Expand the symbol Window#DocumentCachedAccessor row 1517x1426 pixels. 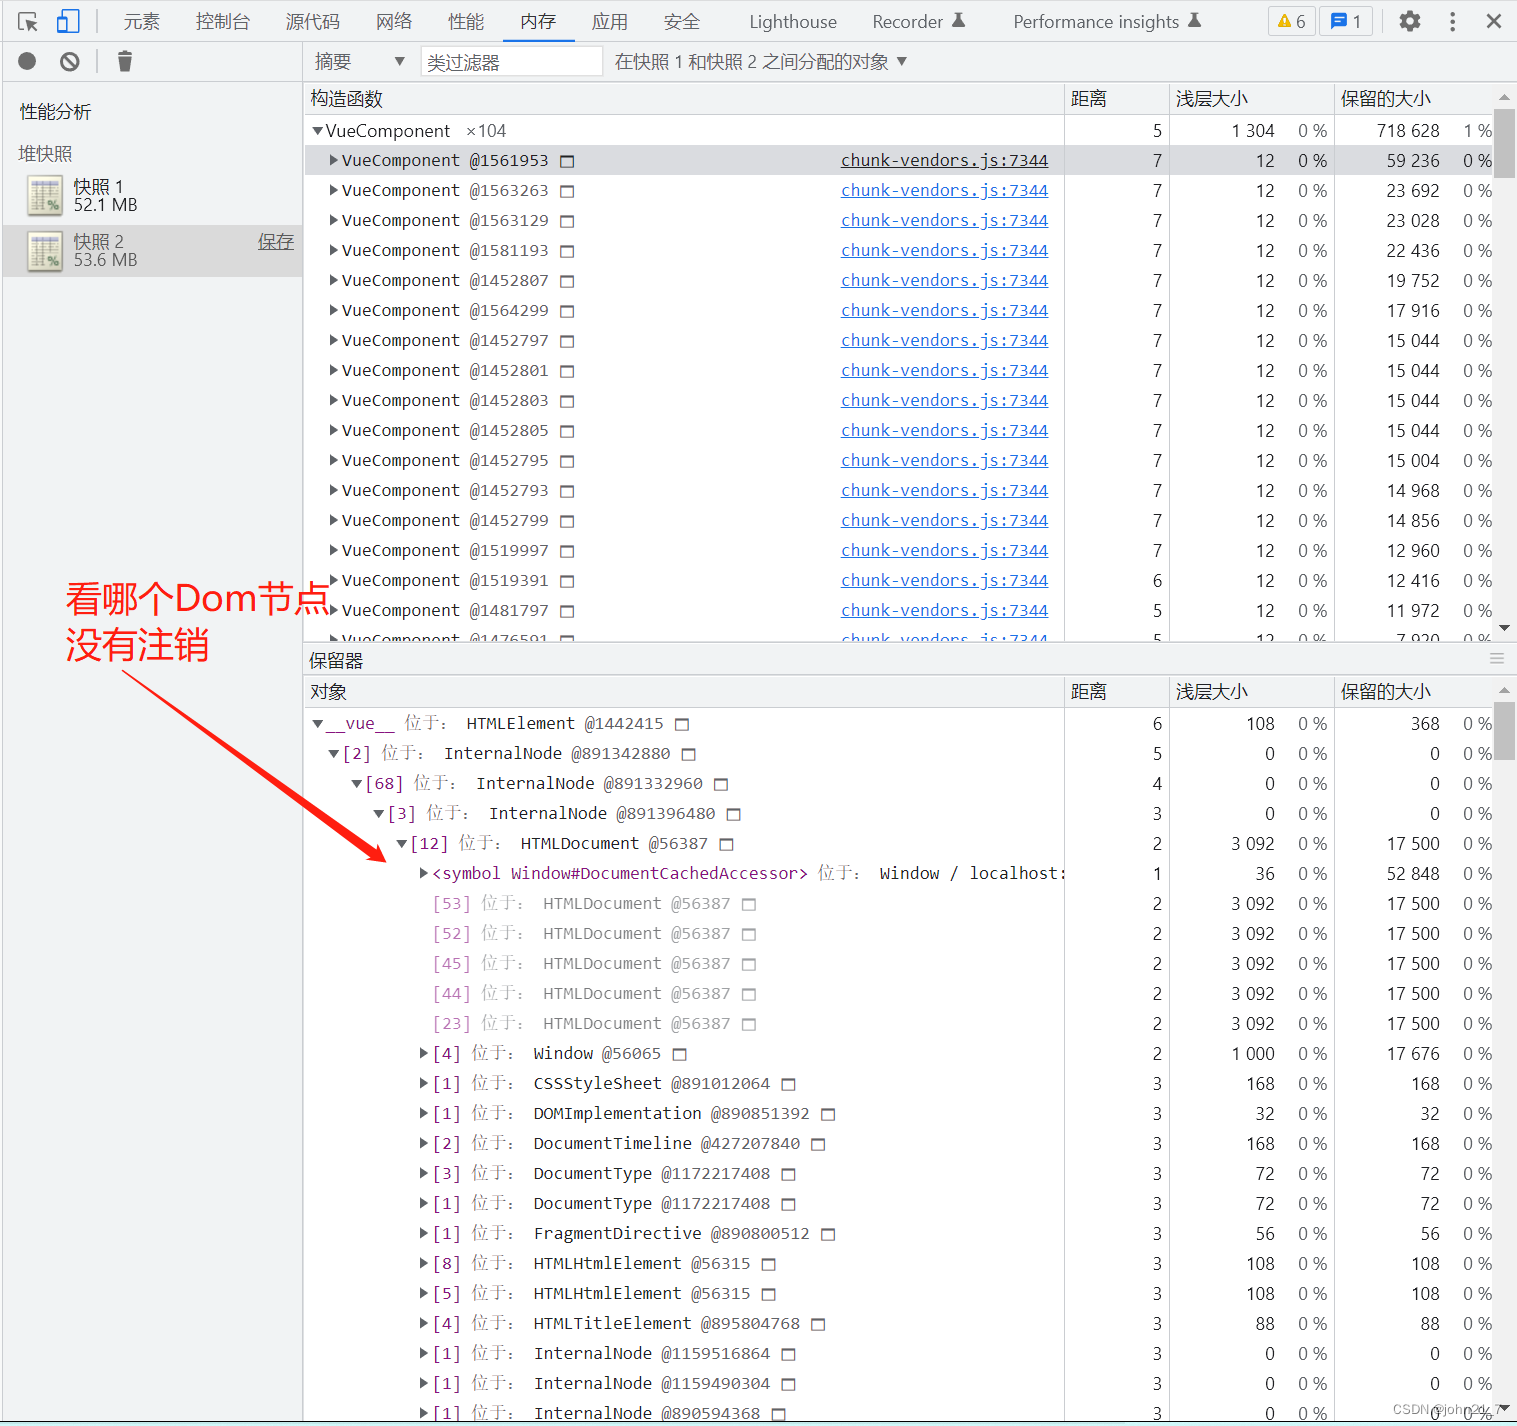[424, 873]
